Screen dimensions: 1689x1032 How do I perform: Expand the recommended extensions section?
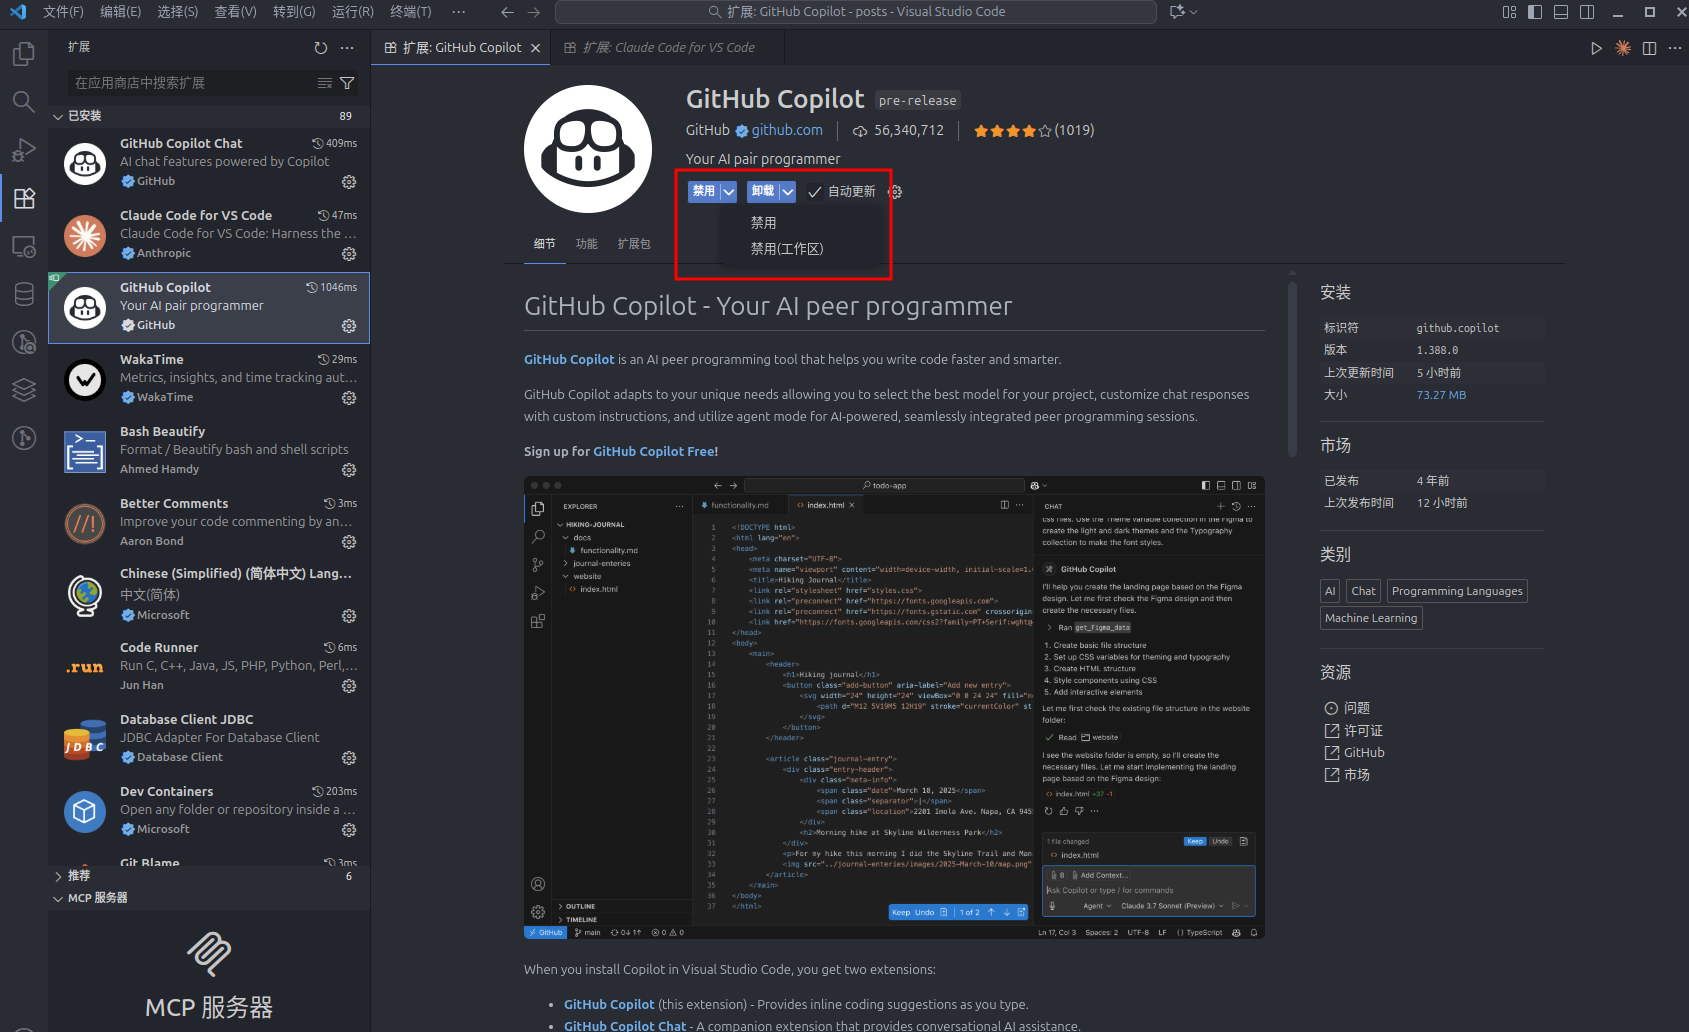coord(58,876)
